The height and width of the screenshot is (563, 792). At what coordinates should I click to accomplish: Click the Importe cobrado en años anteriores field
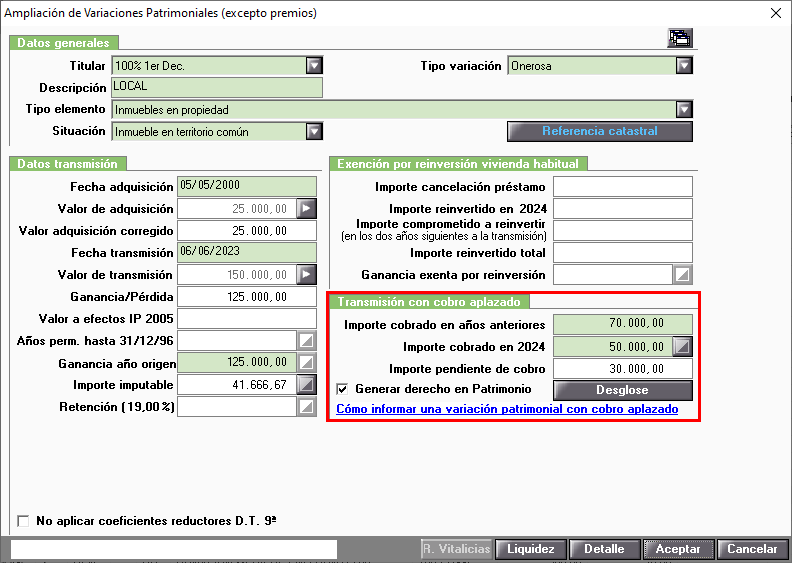point(623,325)
